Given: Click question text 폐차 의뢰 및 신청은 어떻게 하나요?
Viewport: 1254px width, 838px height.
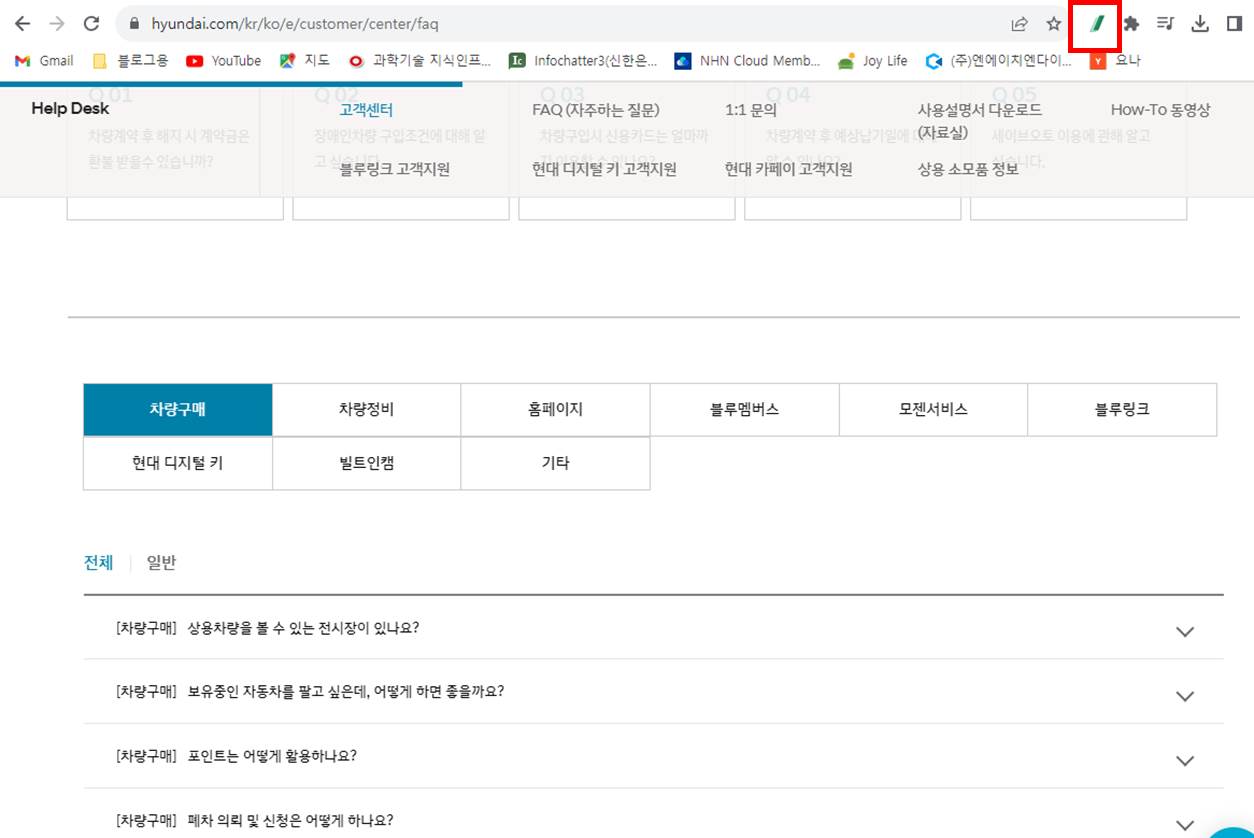Looking at the screenshot, I should pyautogui.click(x=290, y=821).
